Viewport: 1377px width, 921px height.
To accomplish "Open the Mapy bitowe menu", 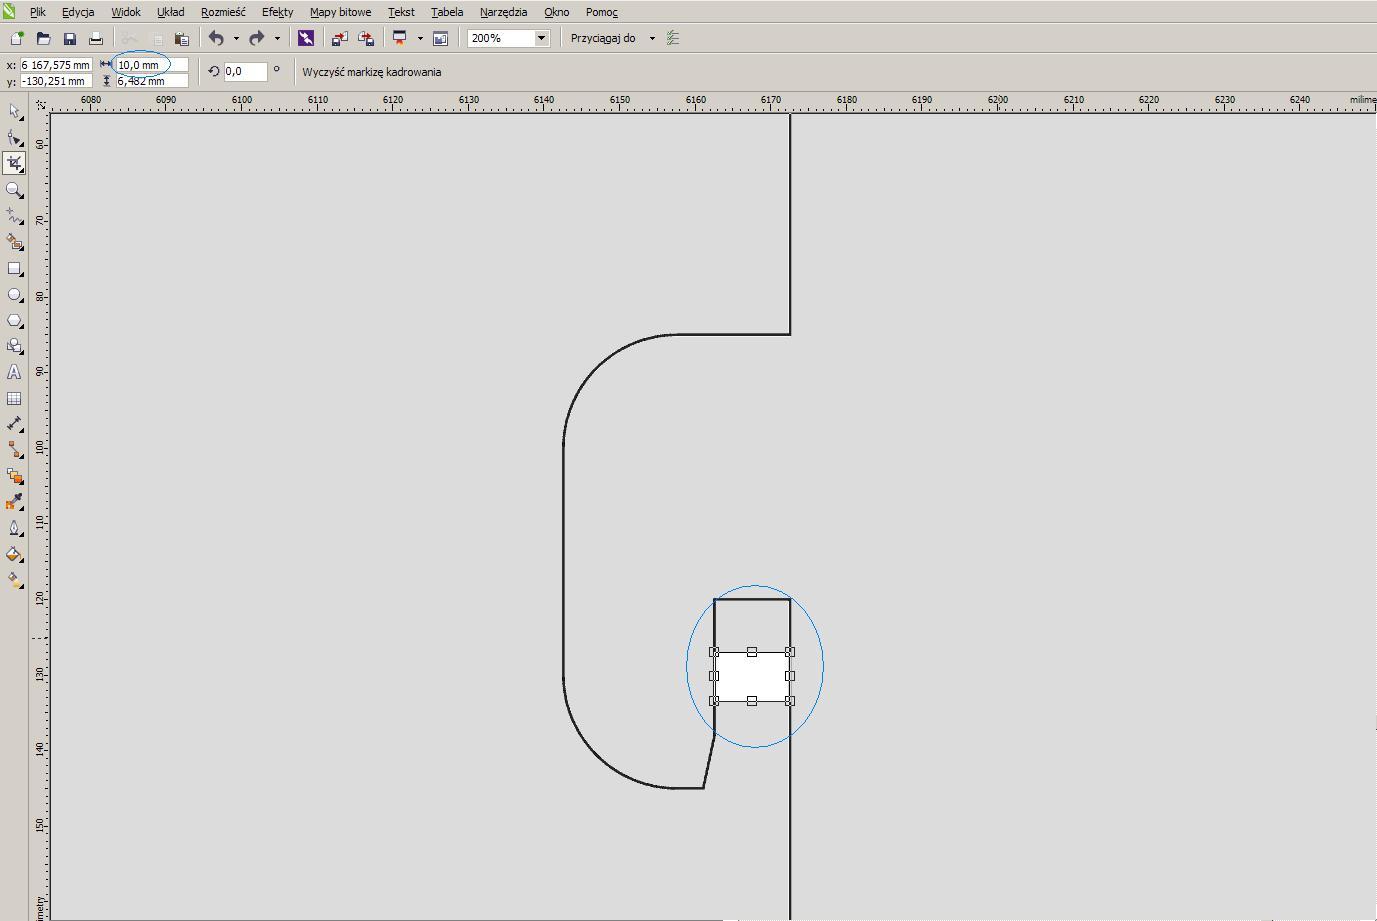I will [341, 12].
